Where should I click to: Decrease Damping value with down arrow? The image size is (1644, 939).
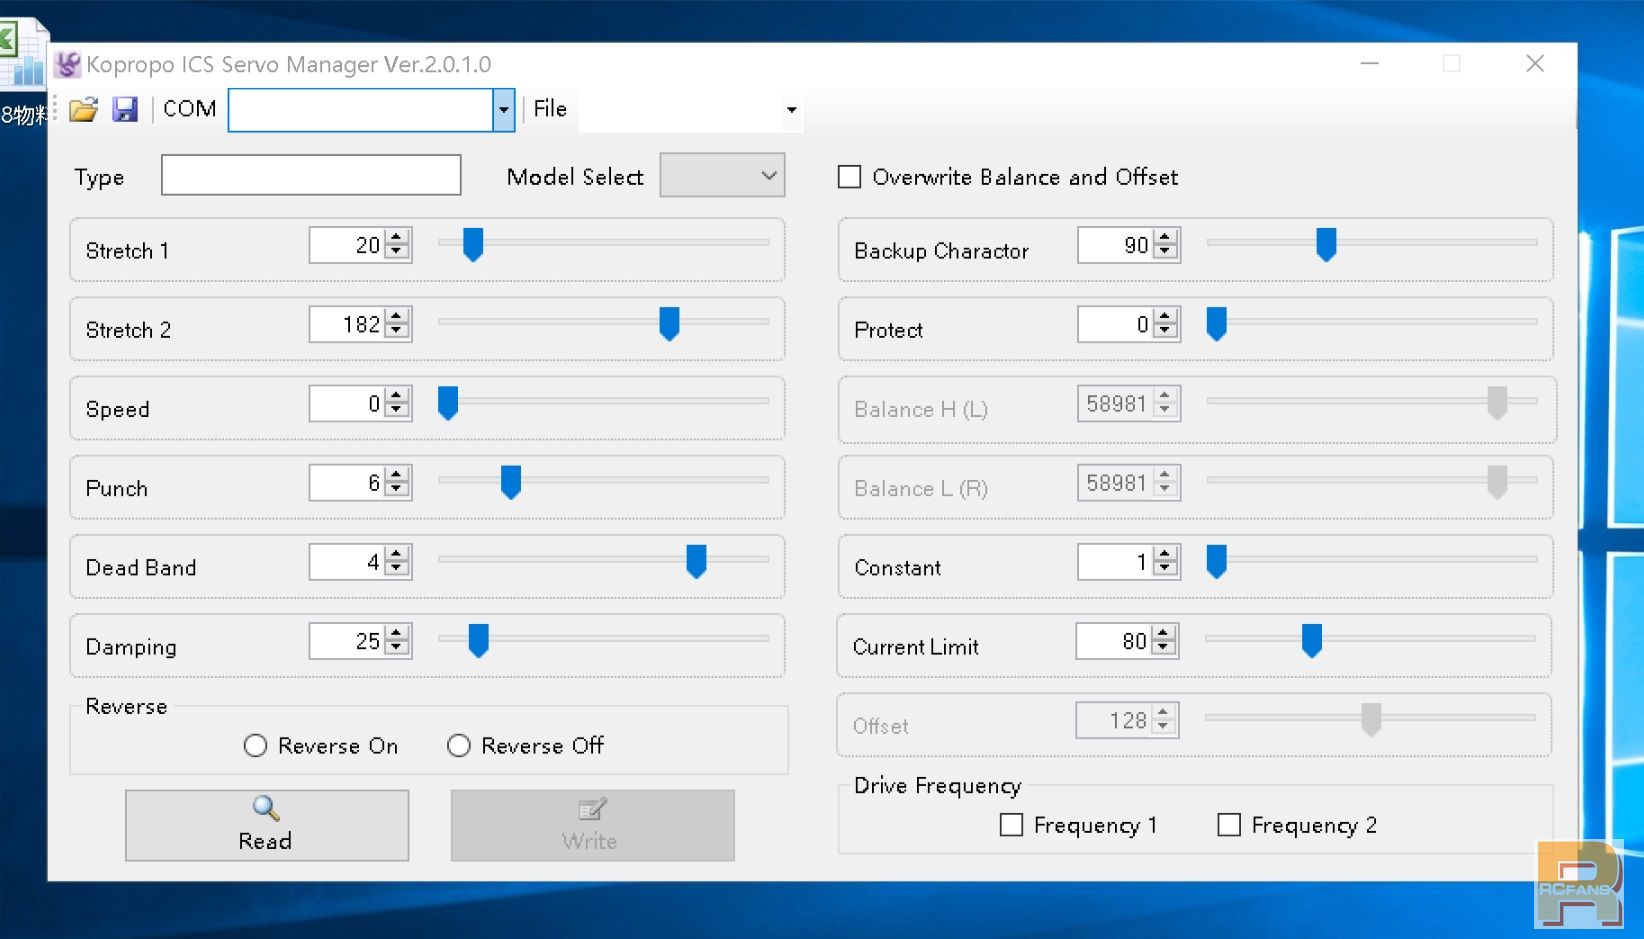[x=397, y=648]
